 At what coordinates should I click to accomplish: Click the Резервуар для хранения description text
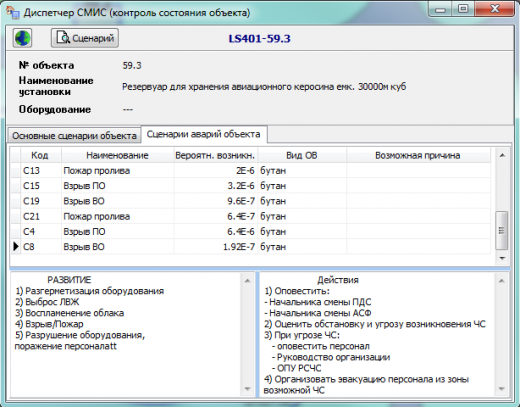(x=264, y=87)
